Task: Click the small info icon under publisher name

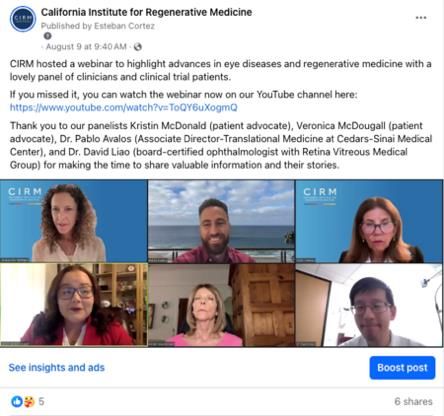Action: 48,36
